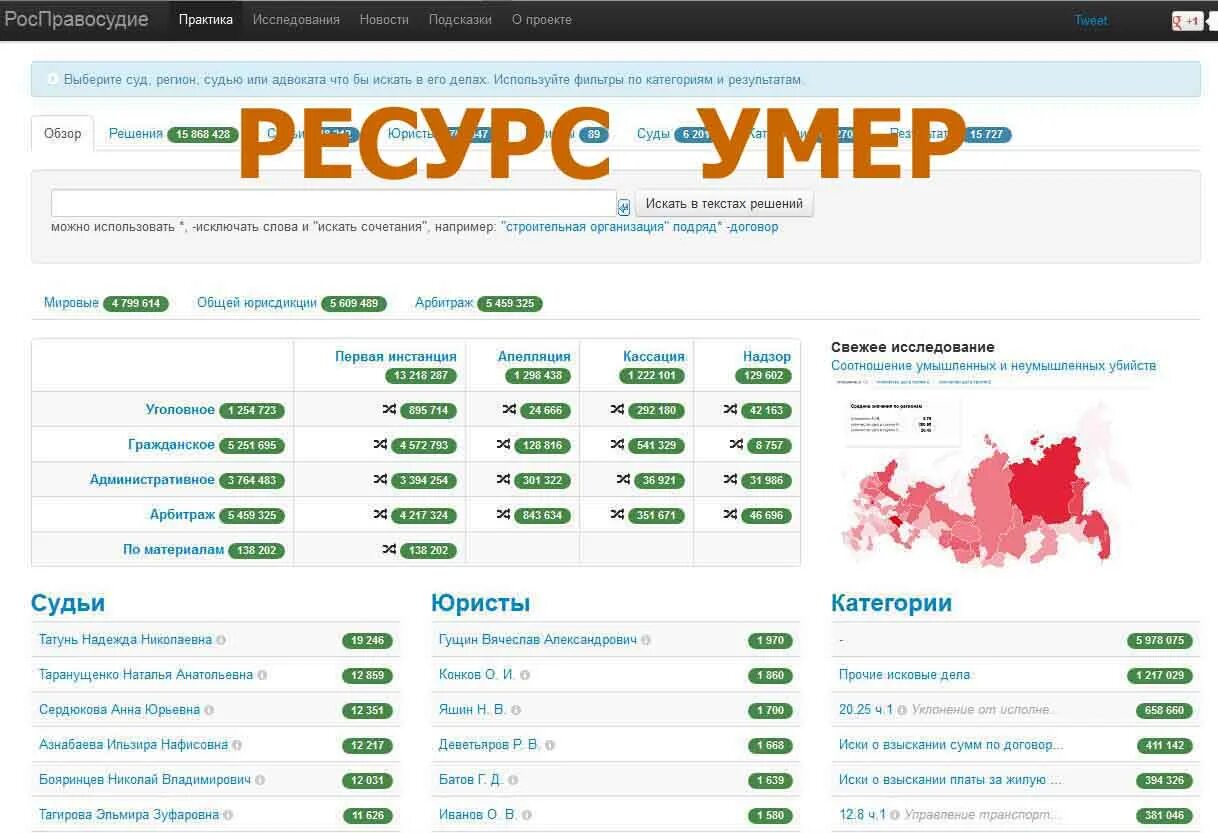This screenshot has height=833, width=1218.
Task: Click the info icon beside category 20.25 ч.1
Action: pyautogui.click(x=903, y=709)
